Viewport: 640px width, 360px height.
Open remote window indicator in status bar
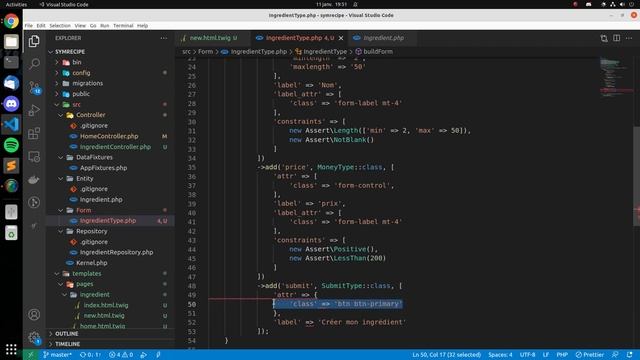[30, 355]
